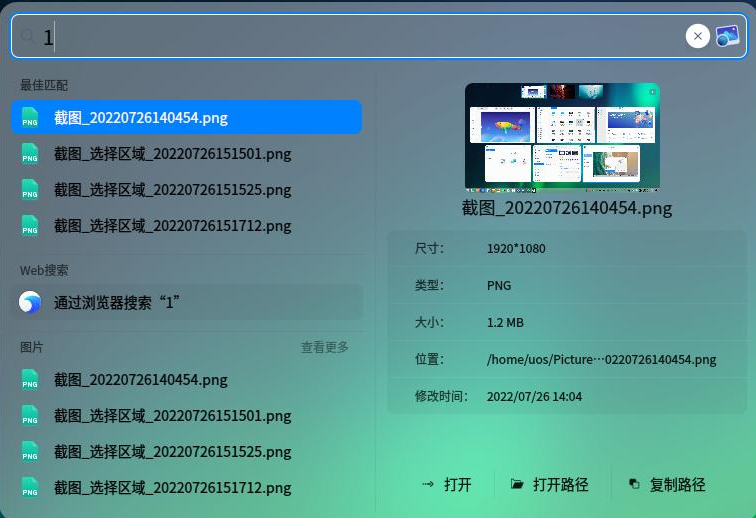Click PNG icon of 图片 section 140454 file
The height and width of the screenshot is (518, 756).
pyautogui.click(x=30, y=380)
